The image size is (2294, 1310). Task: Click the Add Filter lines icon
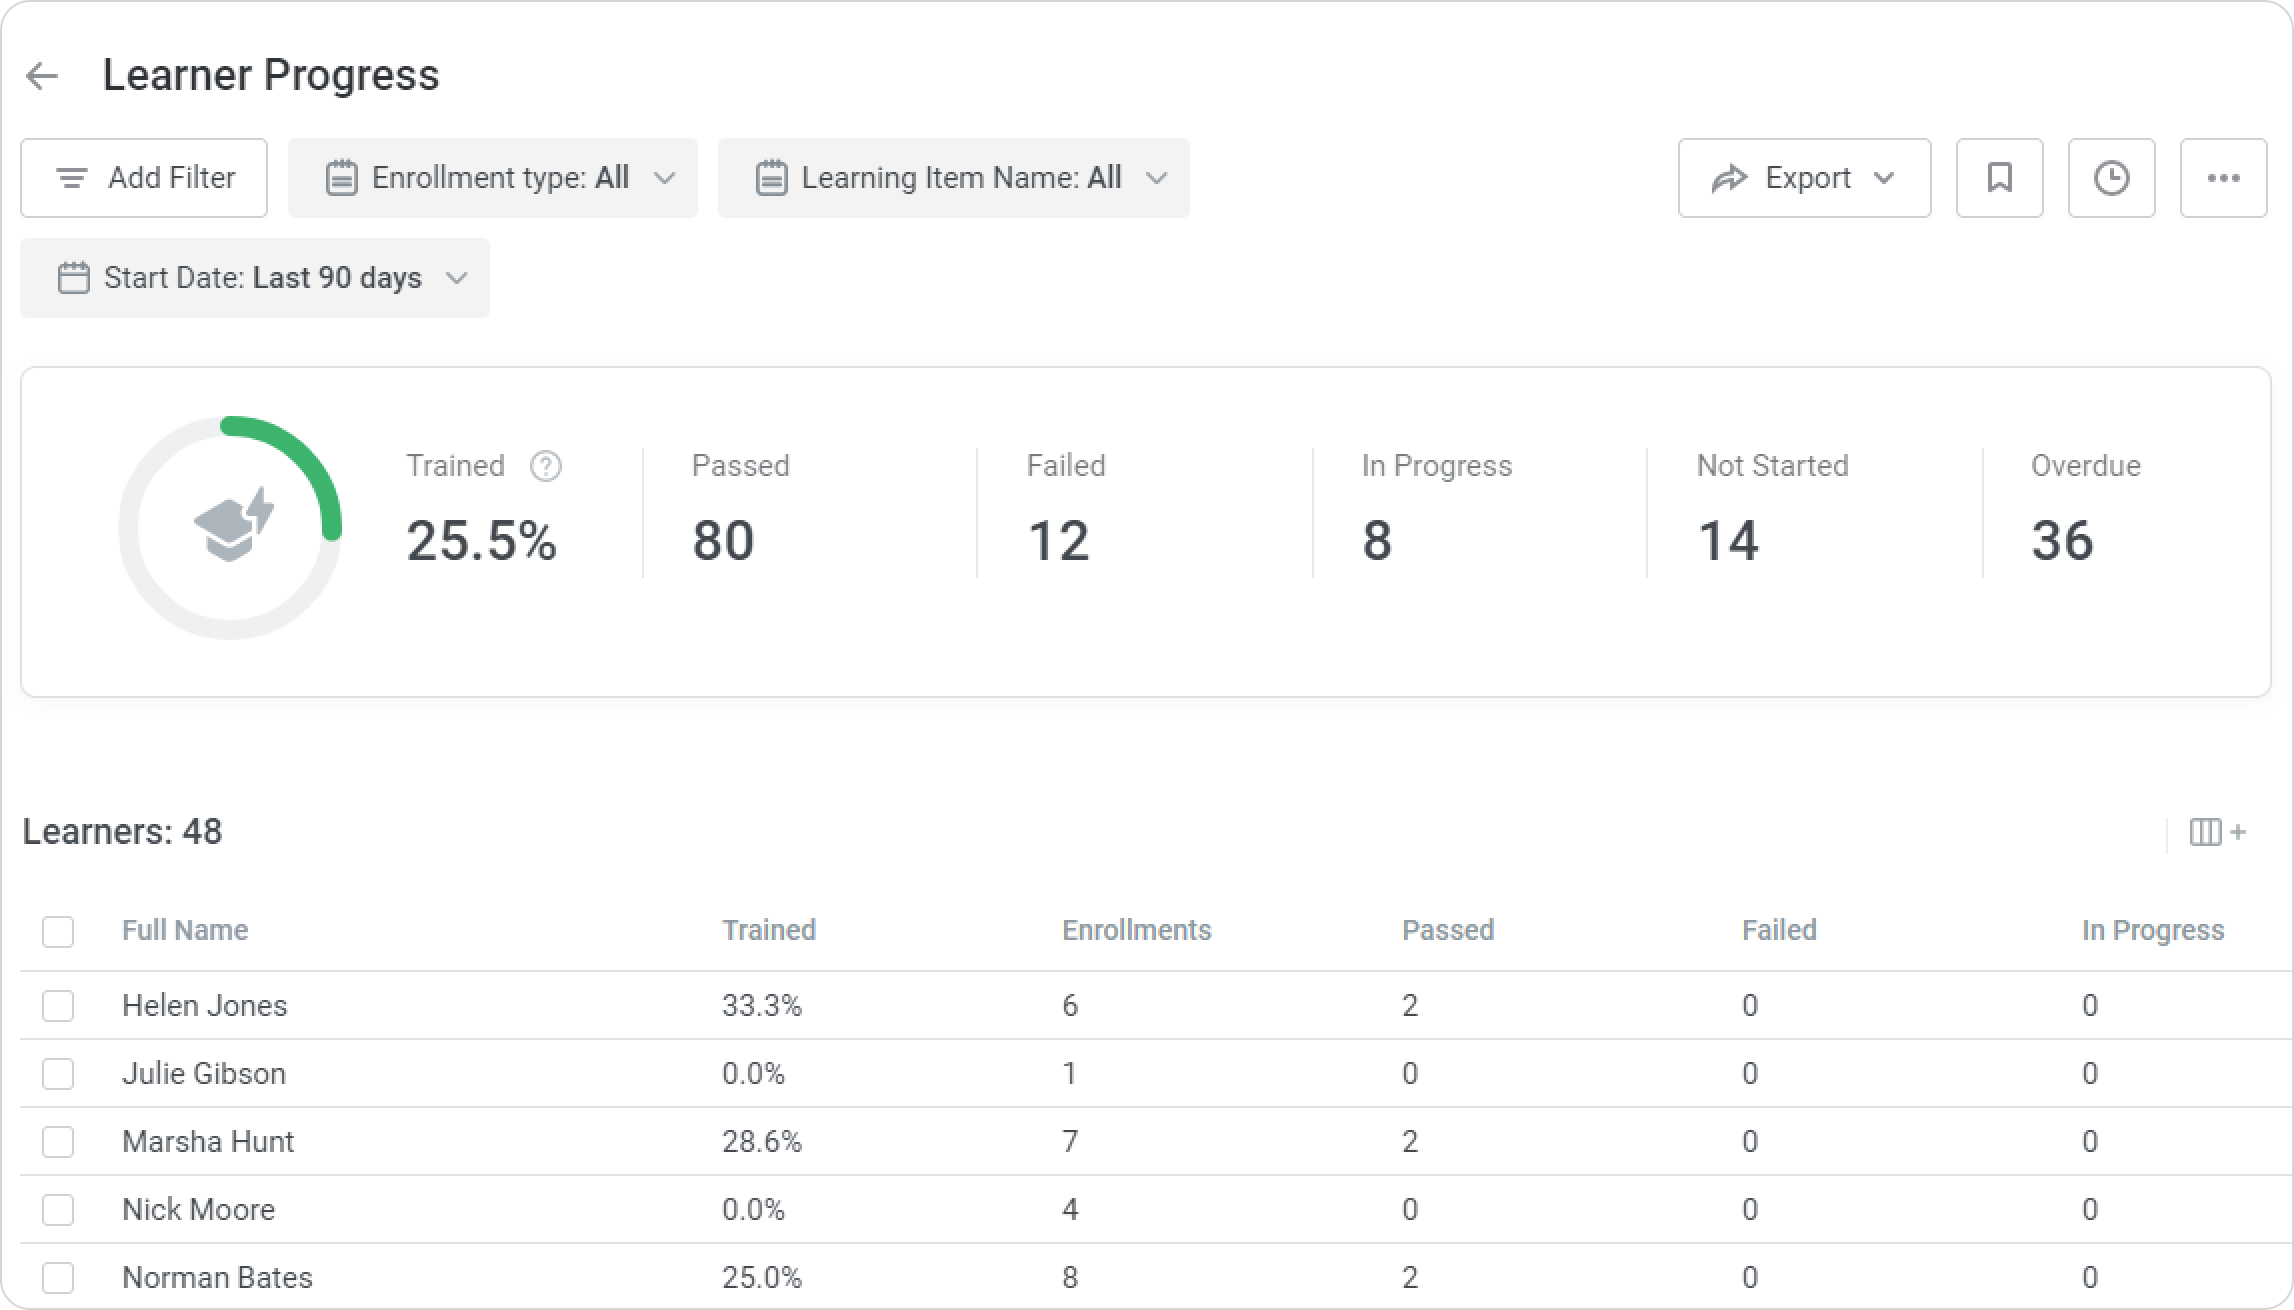coord(71,178)
